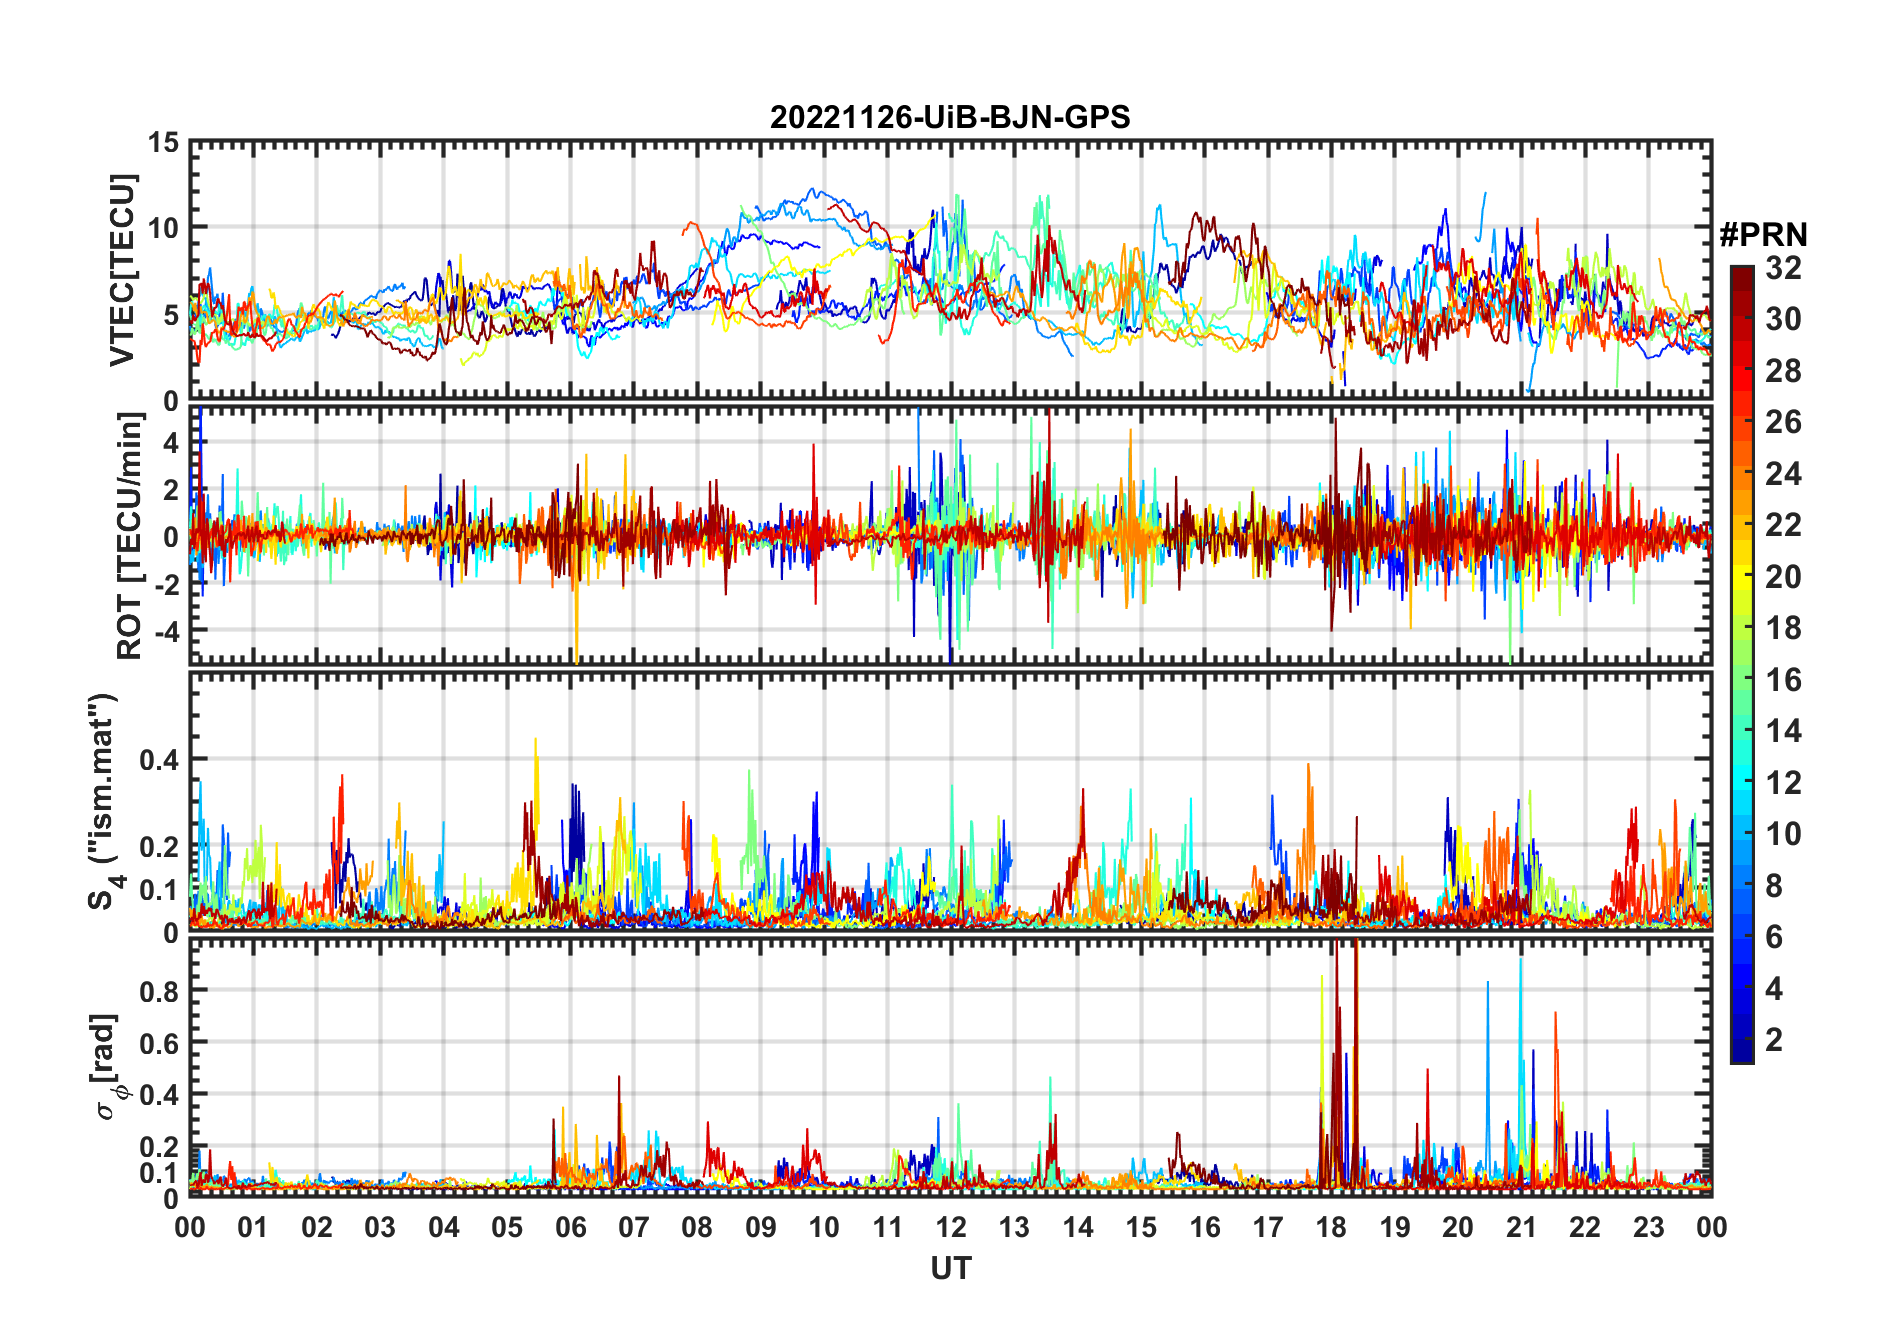Click the UT axis hour label 03

[x=380, y=1228]
